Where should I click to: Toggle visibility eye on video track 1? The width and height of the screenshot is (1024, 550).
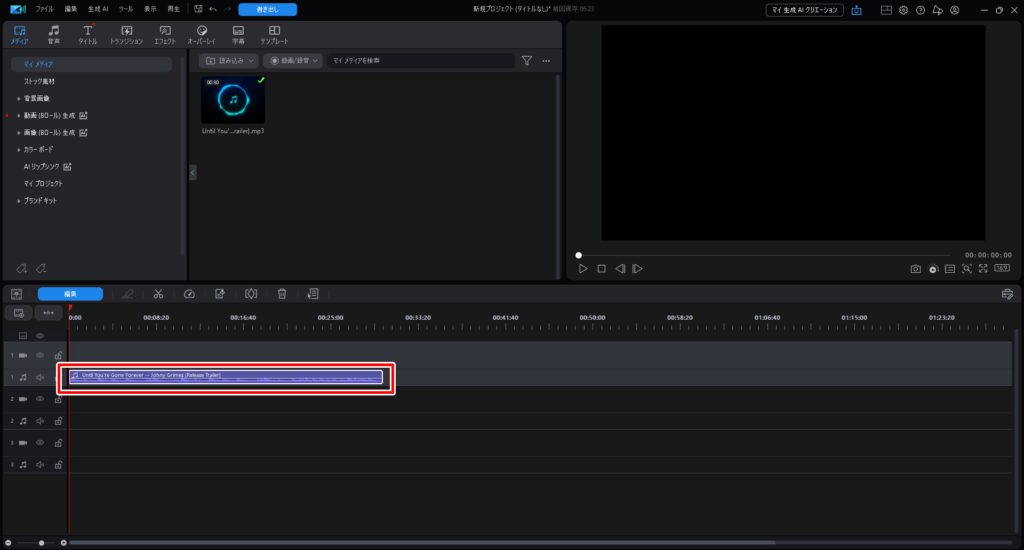pos(40,355)
